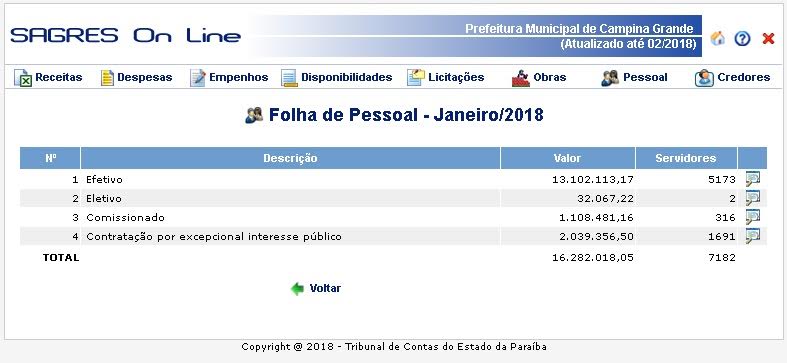Open details icon for Efetivo row
Viewport: 787px width, 363px height.
pyautogui.click(x=752, y=179)
